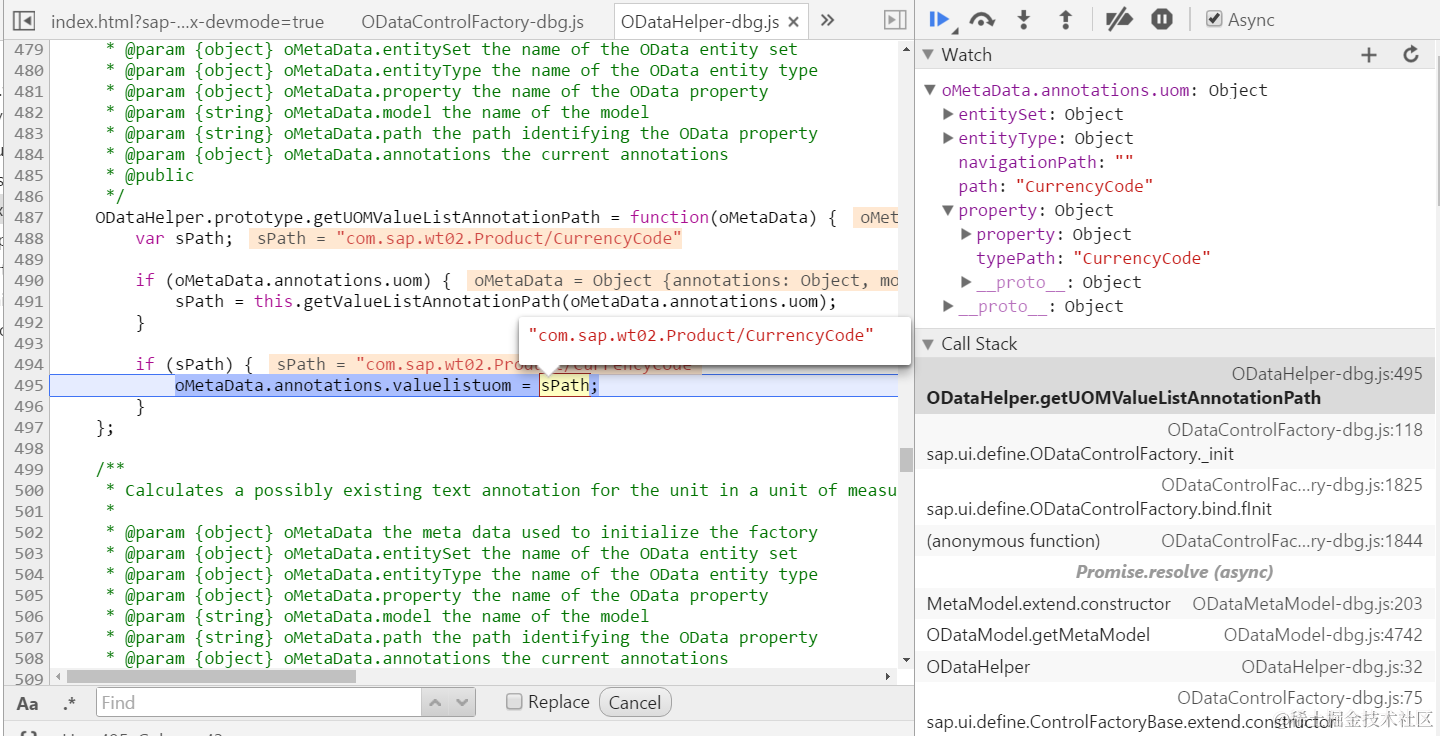Click line number 488 gutter
The height and width of the screenshot is (736, 1440).
29,238
